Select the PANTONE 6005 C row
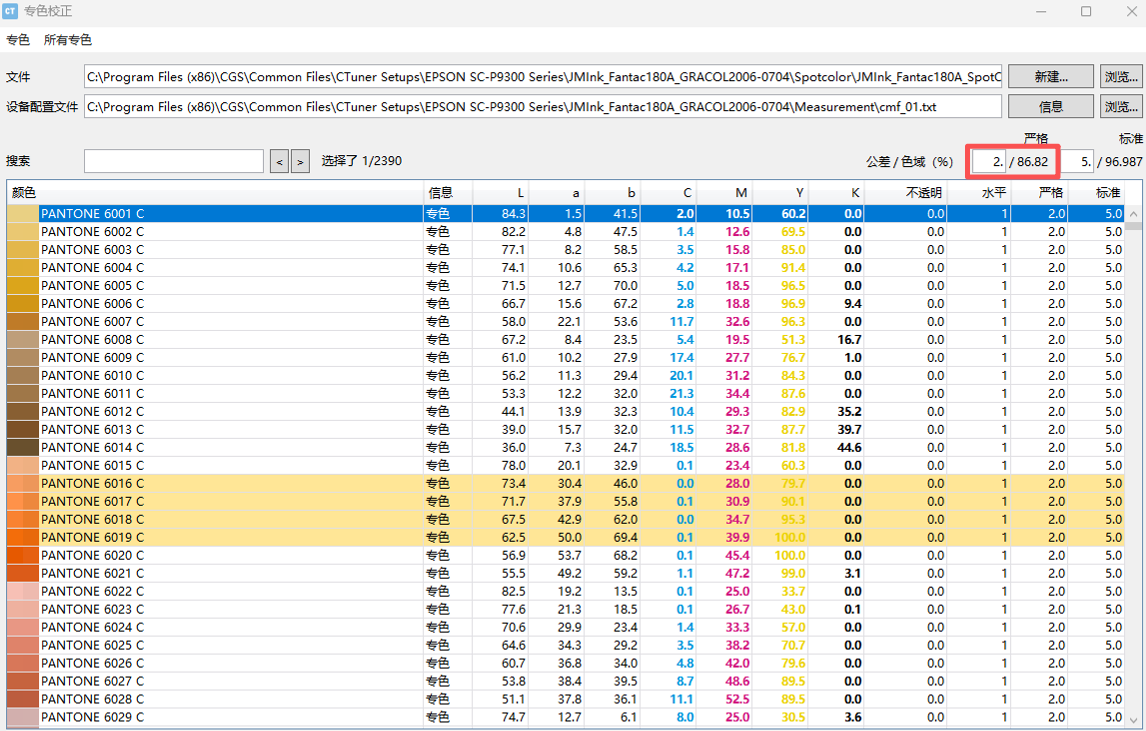This screenshot has height=731, width=1146. (x=565, y=285)
